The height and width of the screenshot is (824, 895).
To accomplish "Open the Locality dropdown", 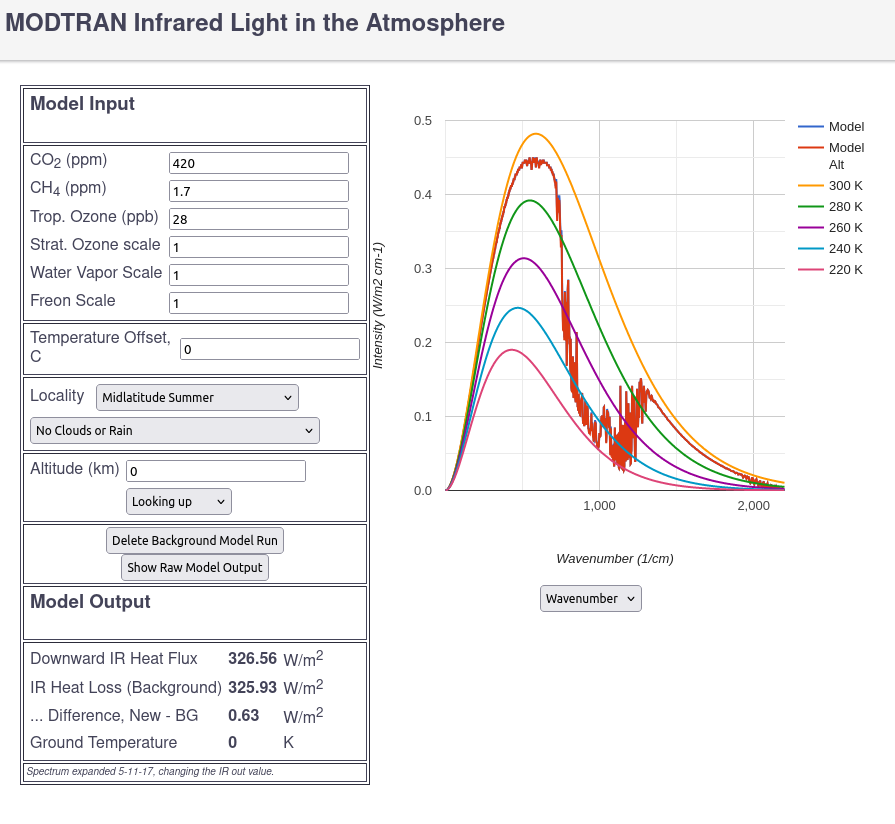I will tap(197, 397).
